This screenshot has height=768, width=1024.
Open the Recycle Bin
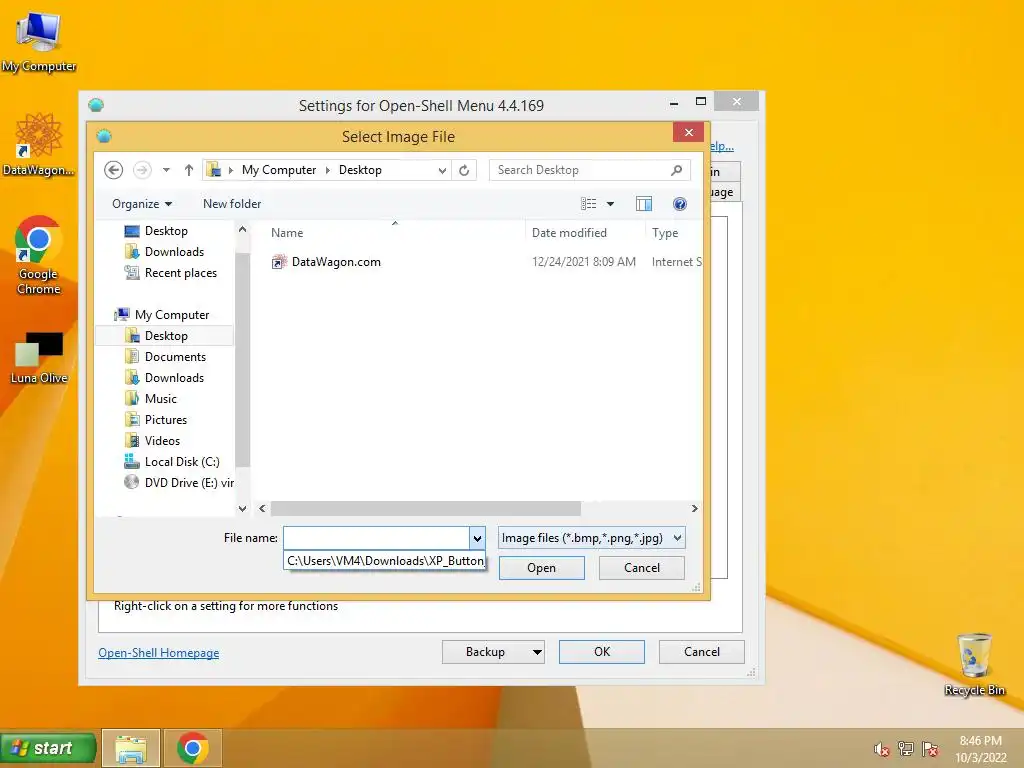coord(974,665)
